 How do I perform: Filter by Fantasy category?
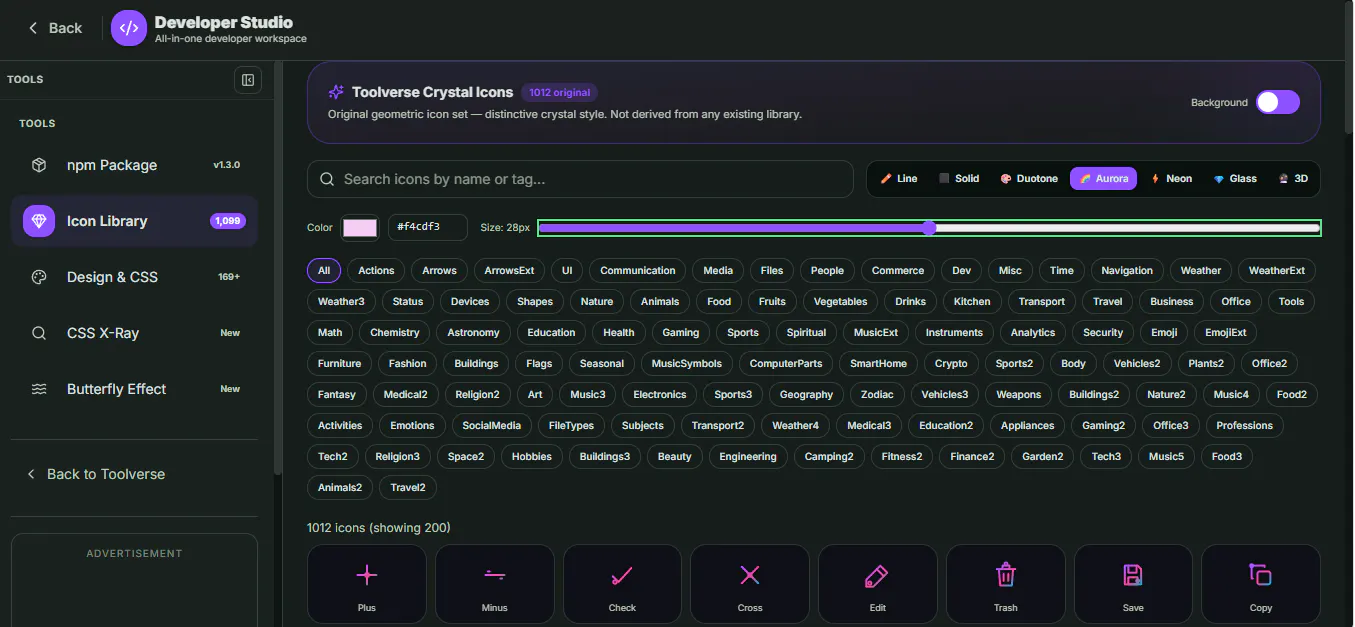pyautogui.click(x=337, y=394)
